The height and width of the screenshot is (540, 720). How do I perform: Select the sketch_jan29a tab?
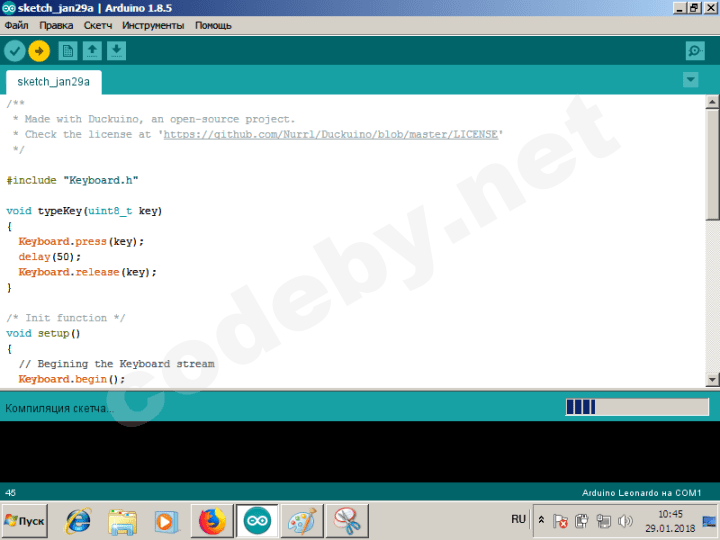(54, 82)
